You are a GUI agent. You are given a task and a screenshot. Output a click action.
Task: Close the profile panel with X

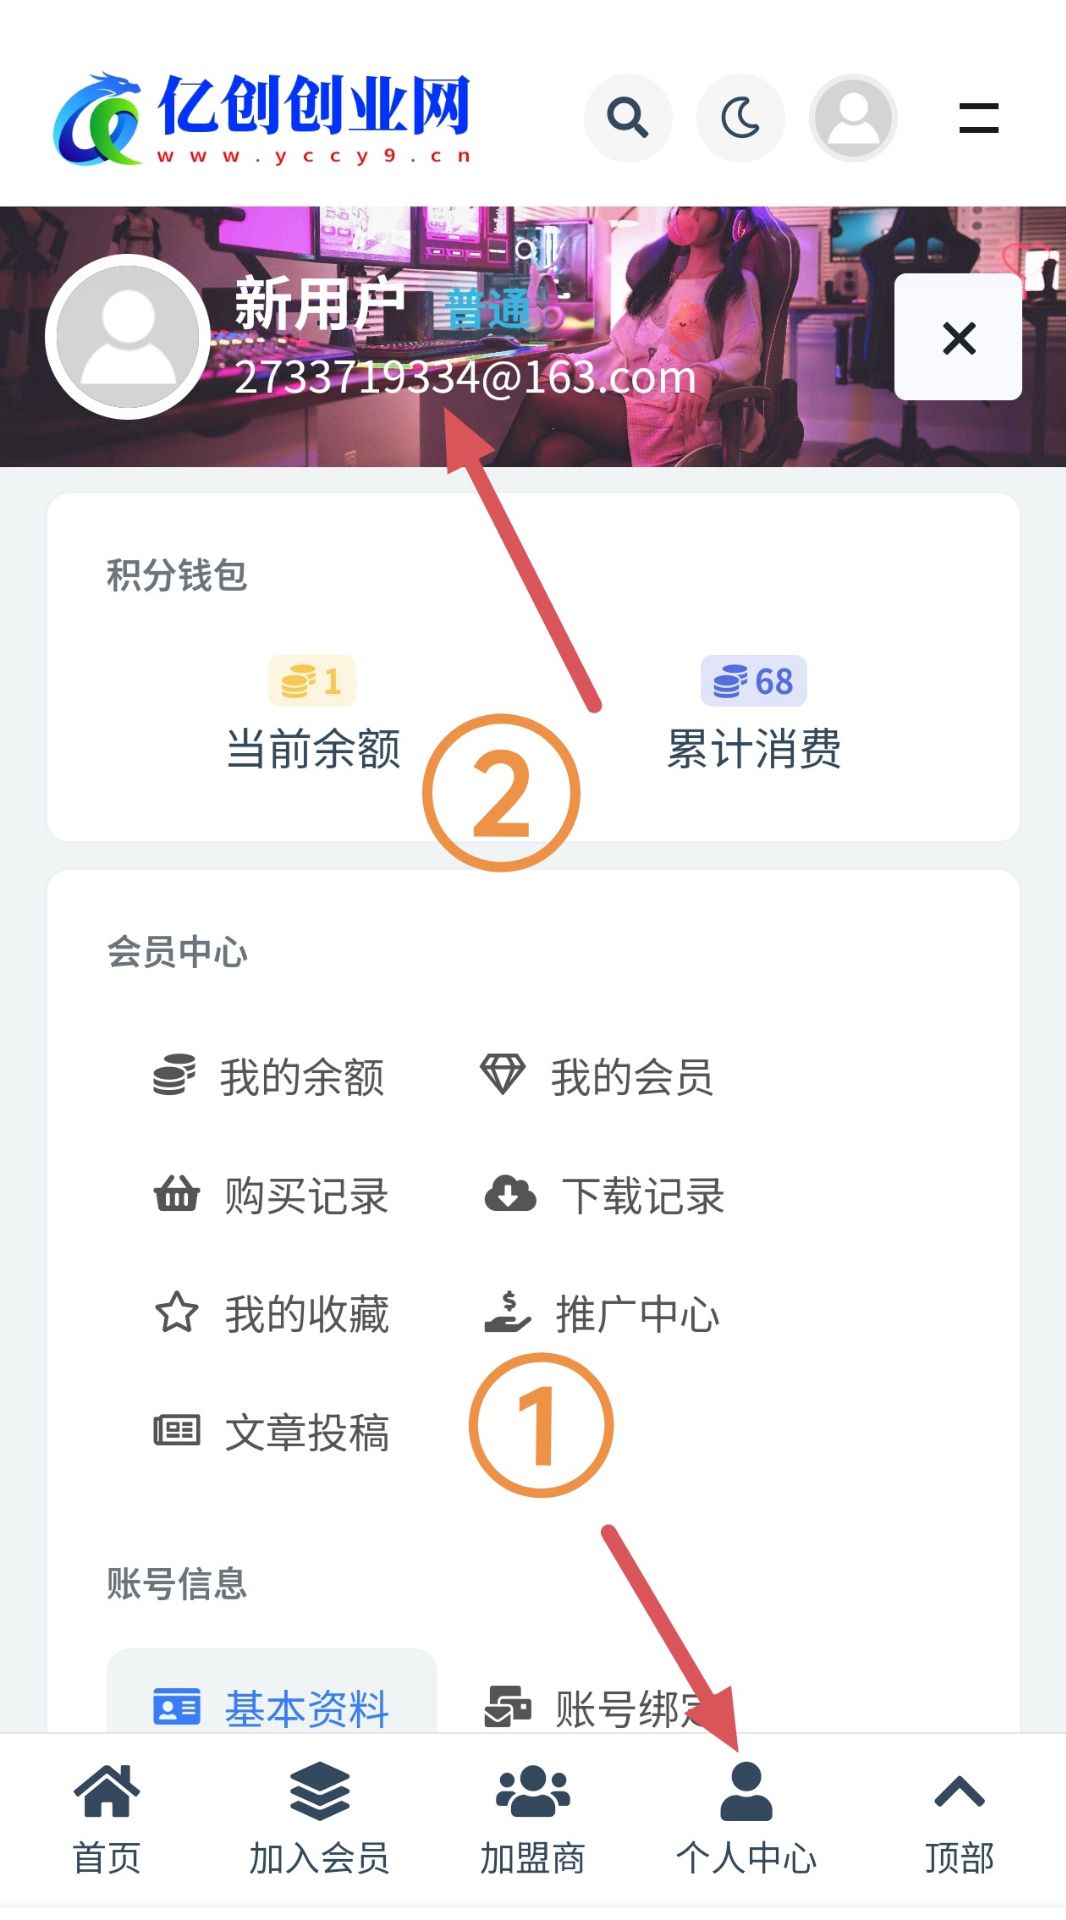[x=958, y=337]
